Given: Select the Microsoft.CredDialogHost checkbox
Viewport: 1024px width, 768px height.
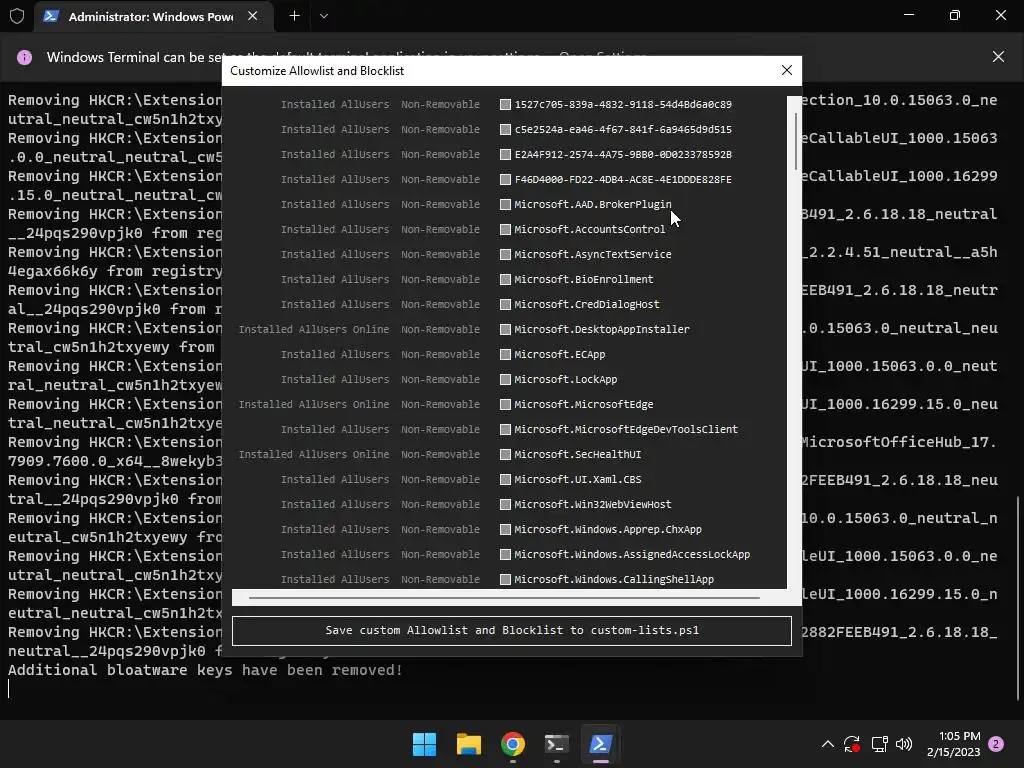Looking at the screenshot, I should pyautogui.click(x=505, y=304).
